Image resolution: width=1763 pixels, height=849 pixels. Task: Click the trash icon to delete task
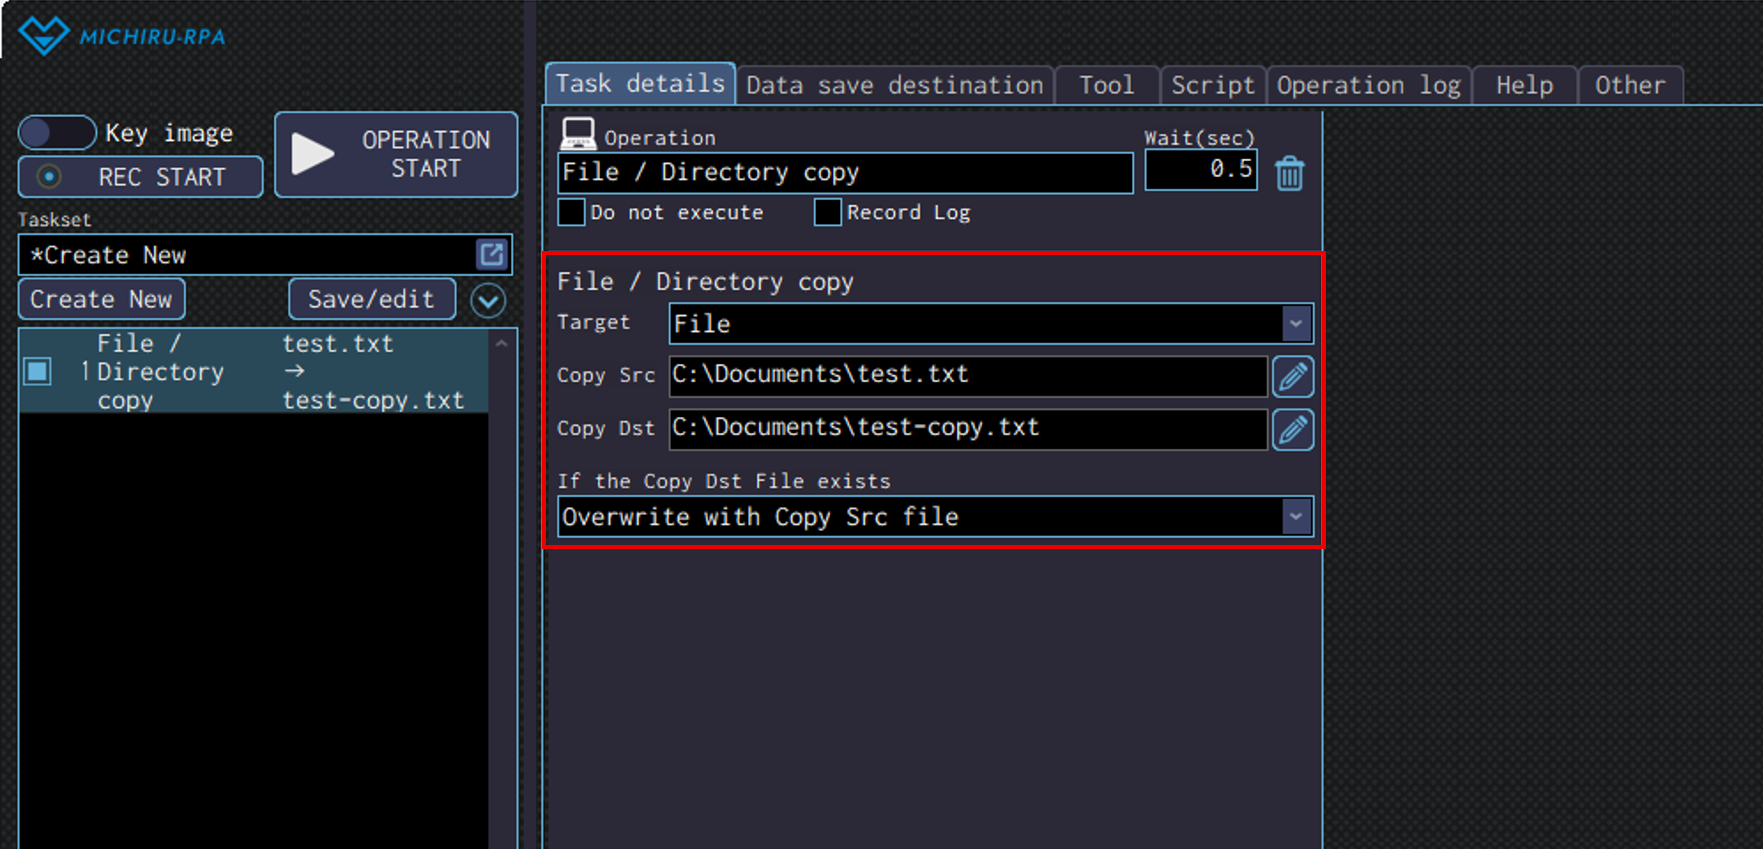[x=1289, y=174]
